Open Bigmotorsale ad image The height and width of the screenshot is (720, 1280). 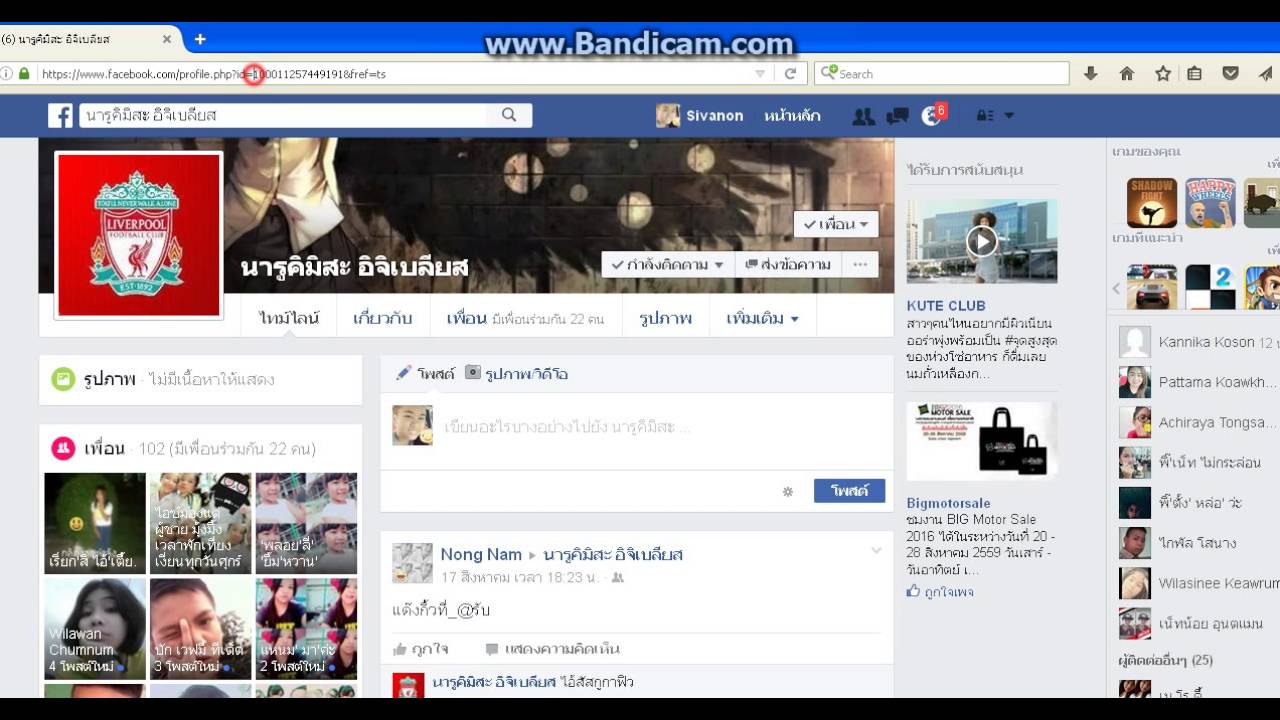[x=982, y=441]
